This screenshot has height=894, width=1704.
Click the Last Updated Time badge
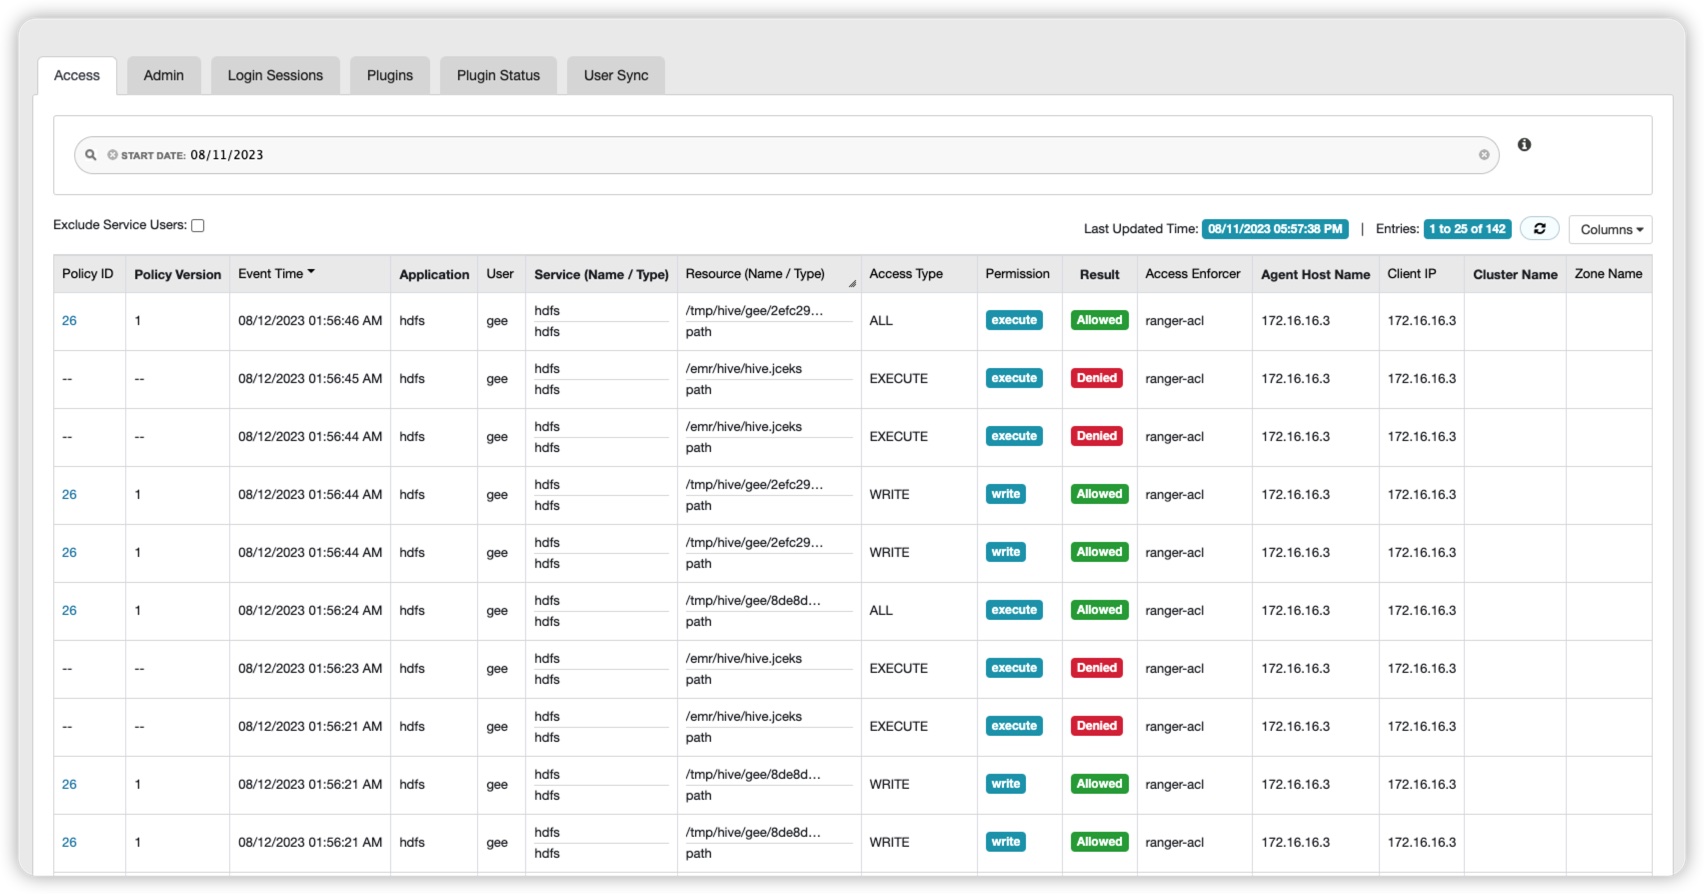(x=1275, y=229)
